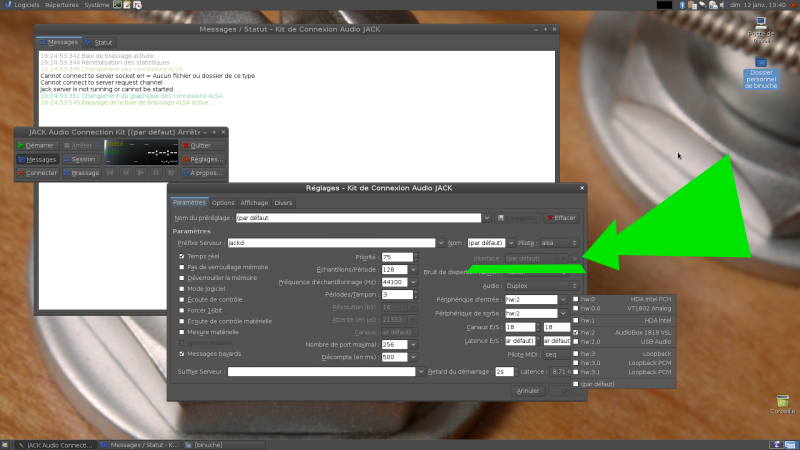Select the Affichage tab in Réglages
Screen dimensions: 800x450
(254, 203)
